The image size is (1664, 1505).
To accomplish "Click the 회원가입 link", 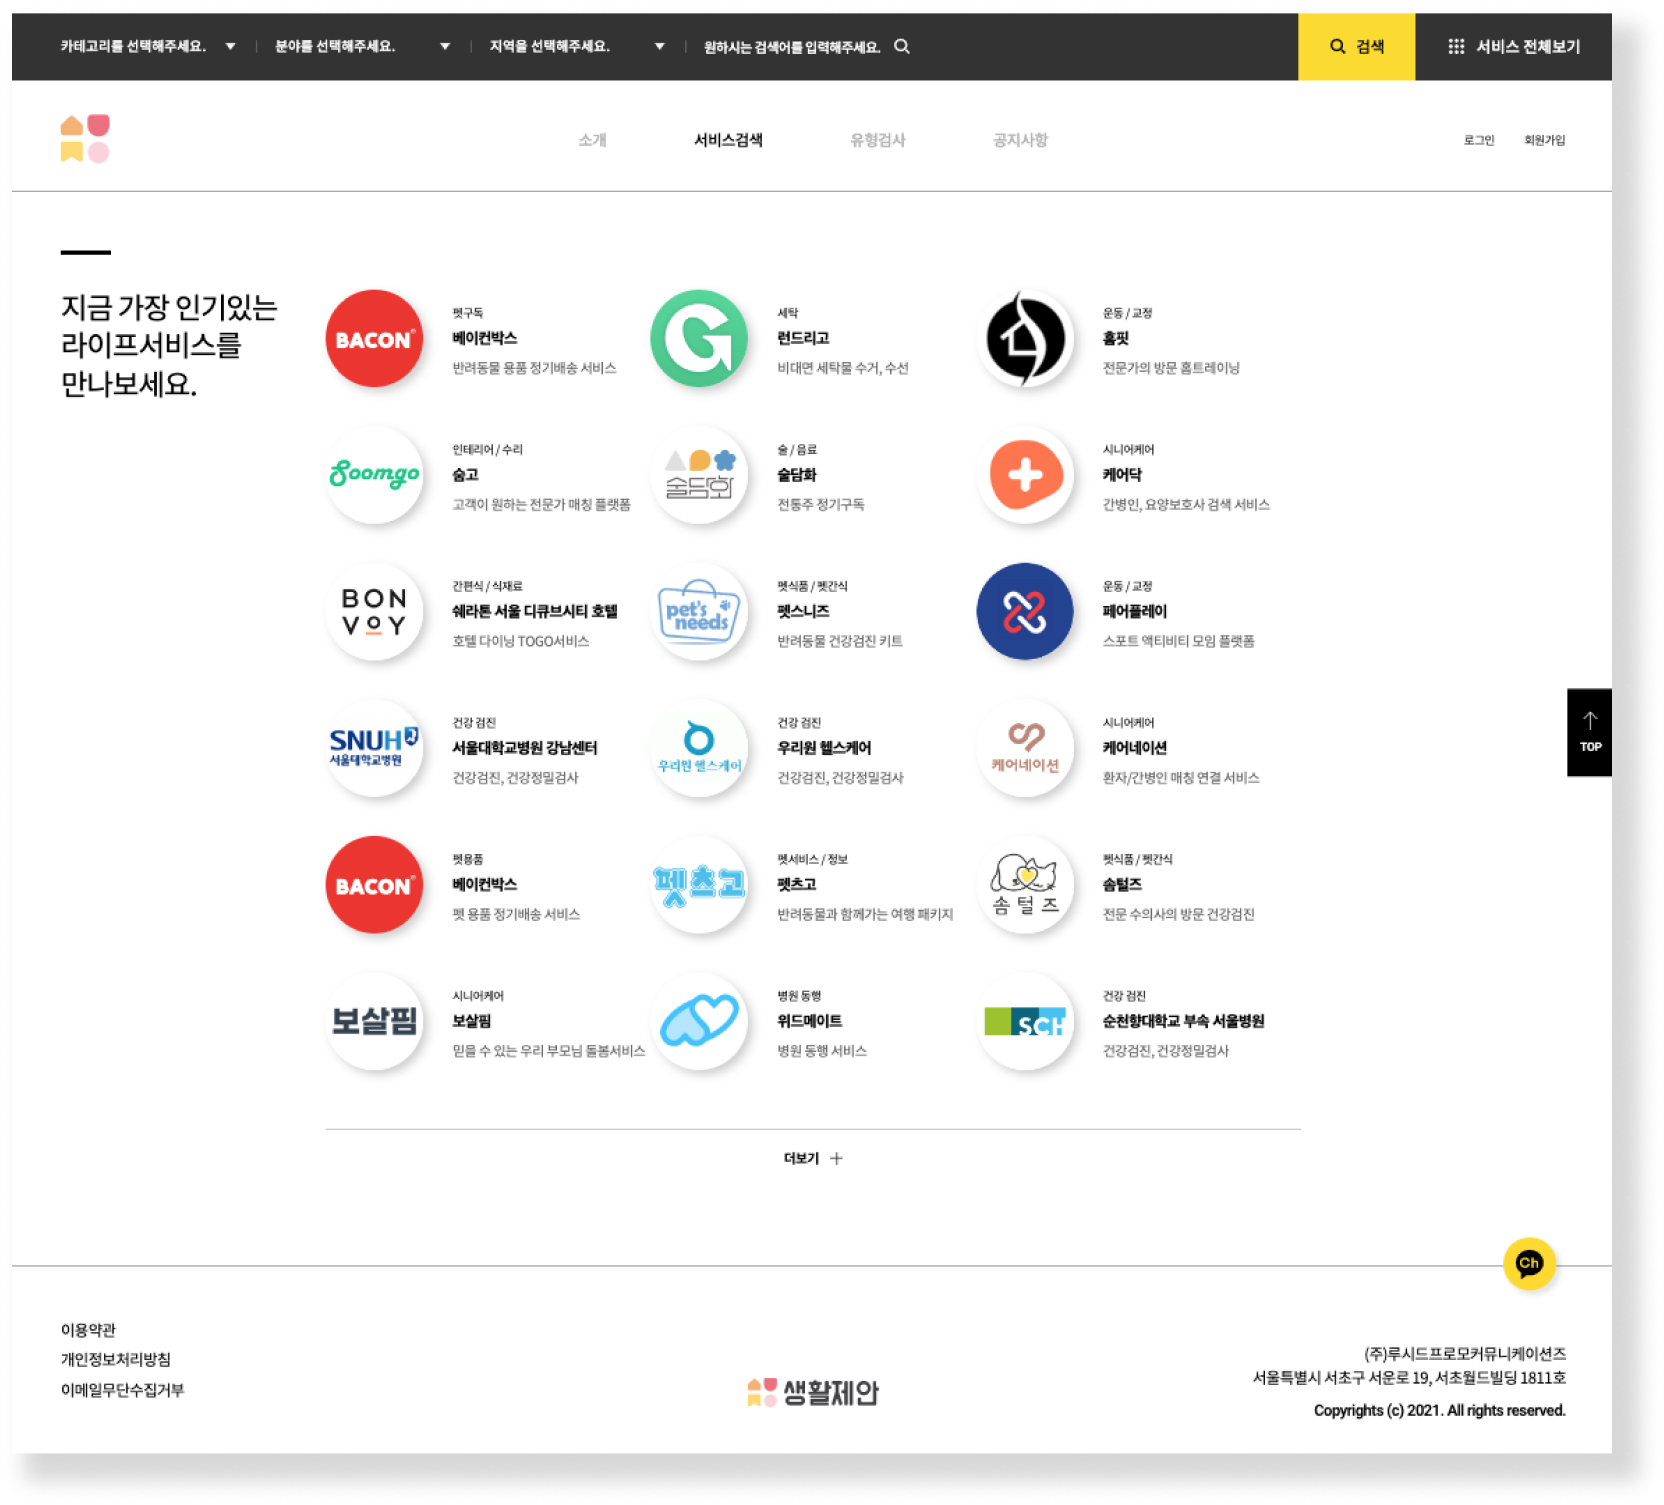I will click(x=1544, y=140).
